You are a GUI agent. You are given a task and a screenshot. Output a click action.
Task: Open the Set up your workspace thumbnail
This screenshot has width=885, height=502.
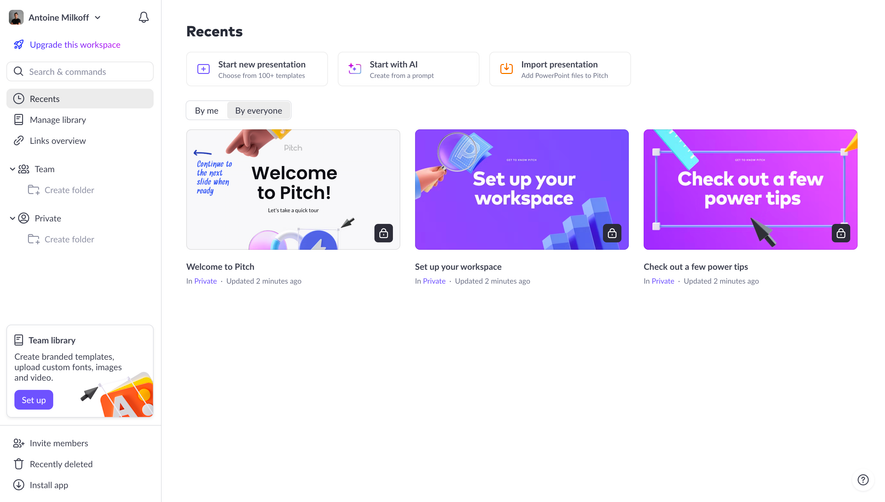click(522, 190)
